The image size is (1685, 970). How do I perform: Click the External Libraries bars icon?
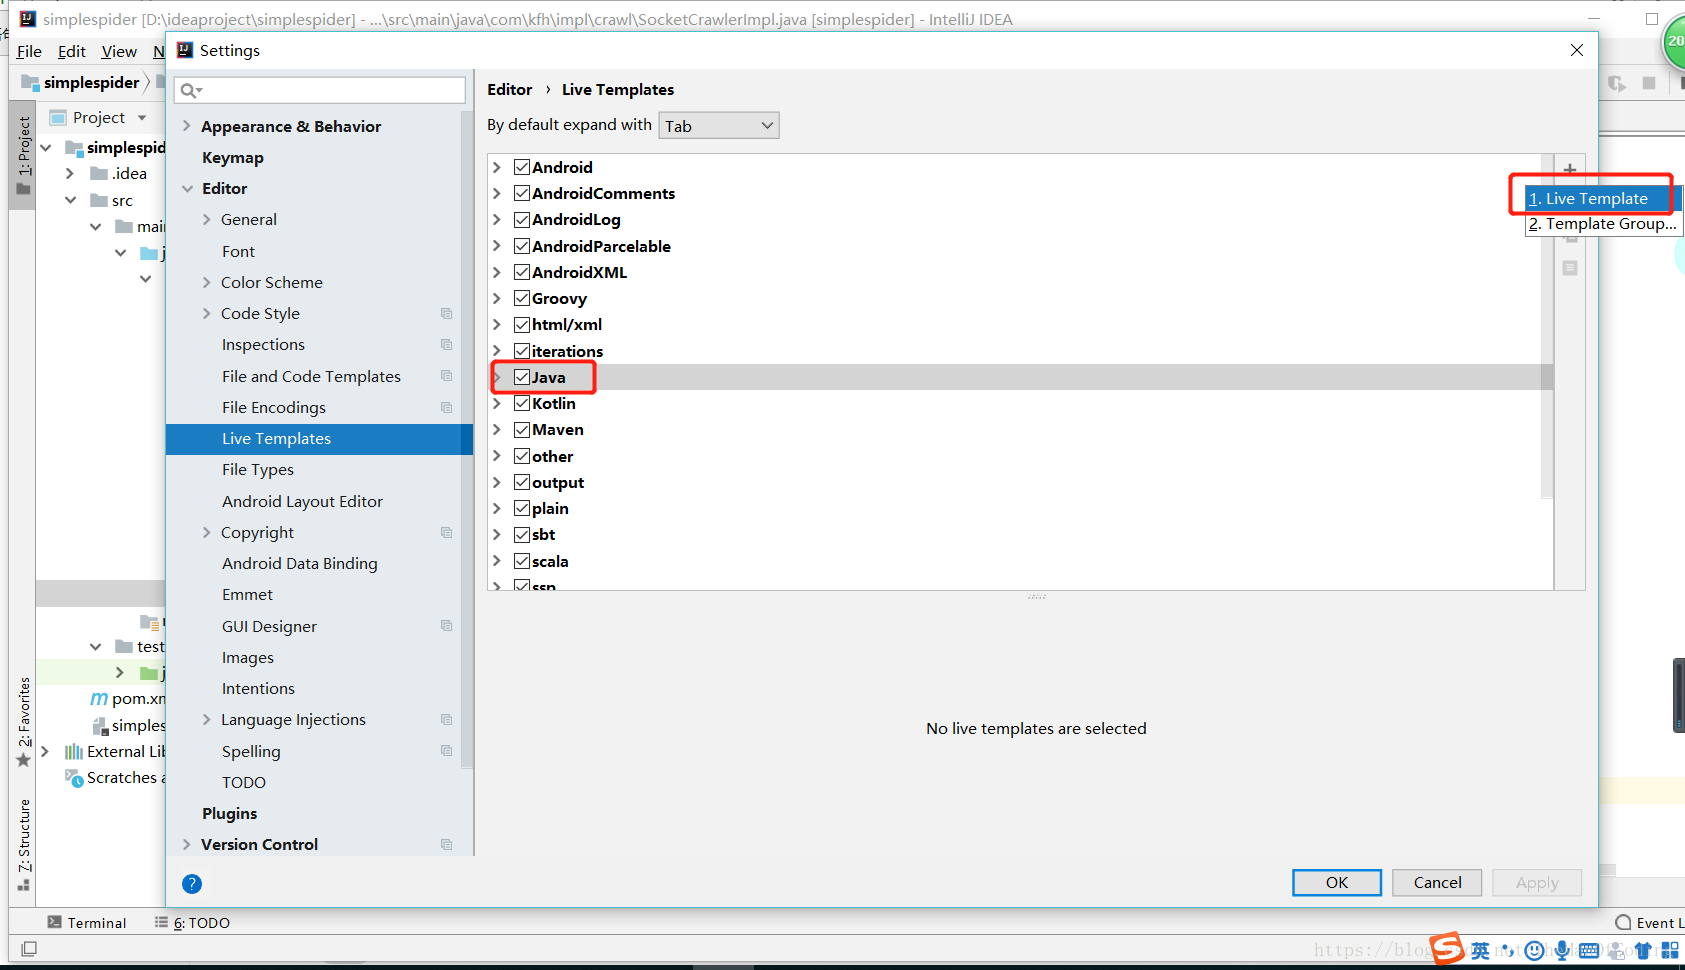(73, 752)
